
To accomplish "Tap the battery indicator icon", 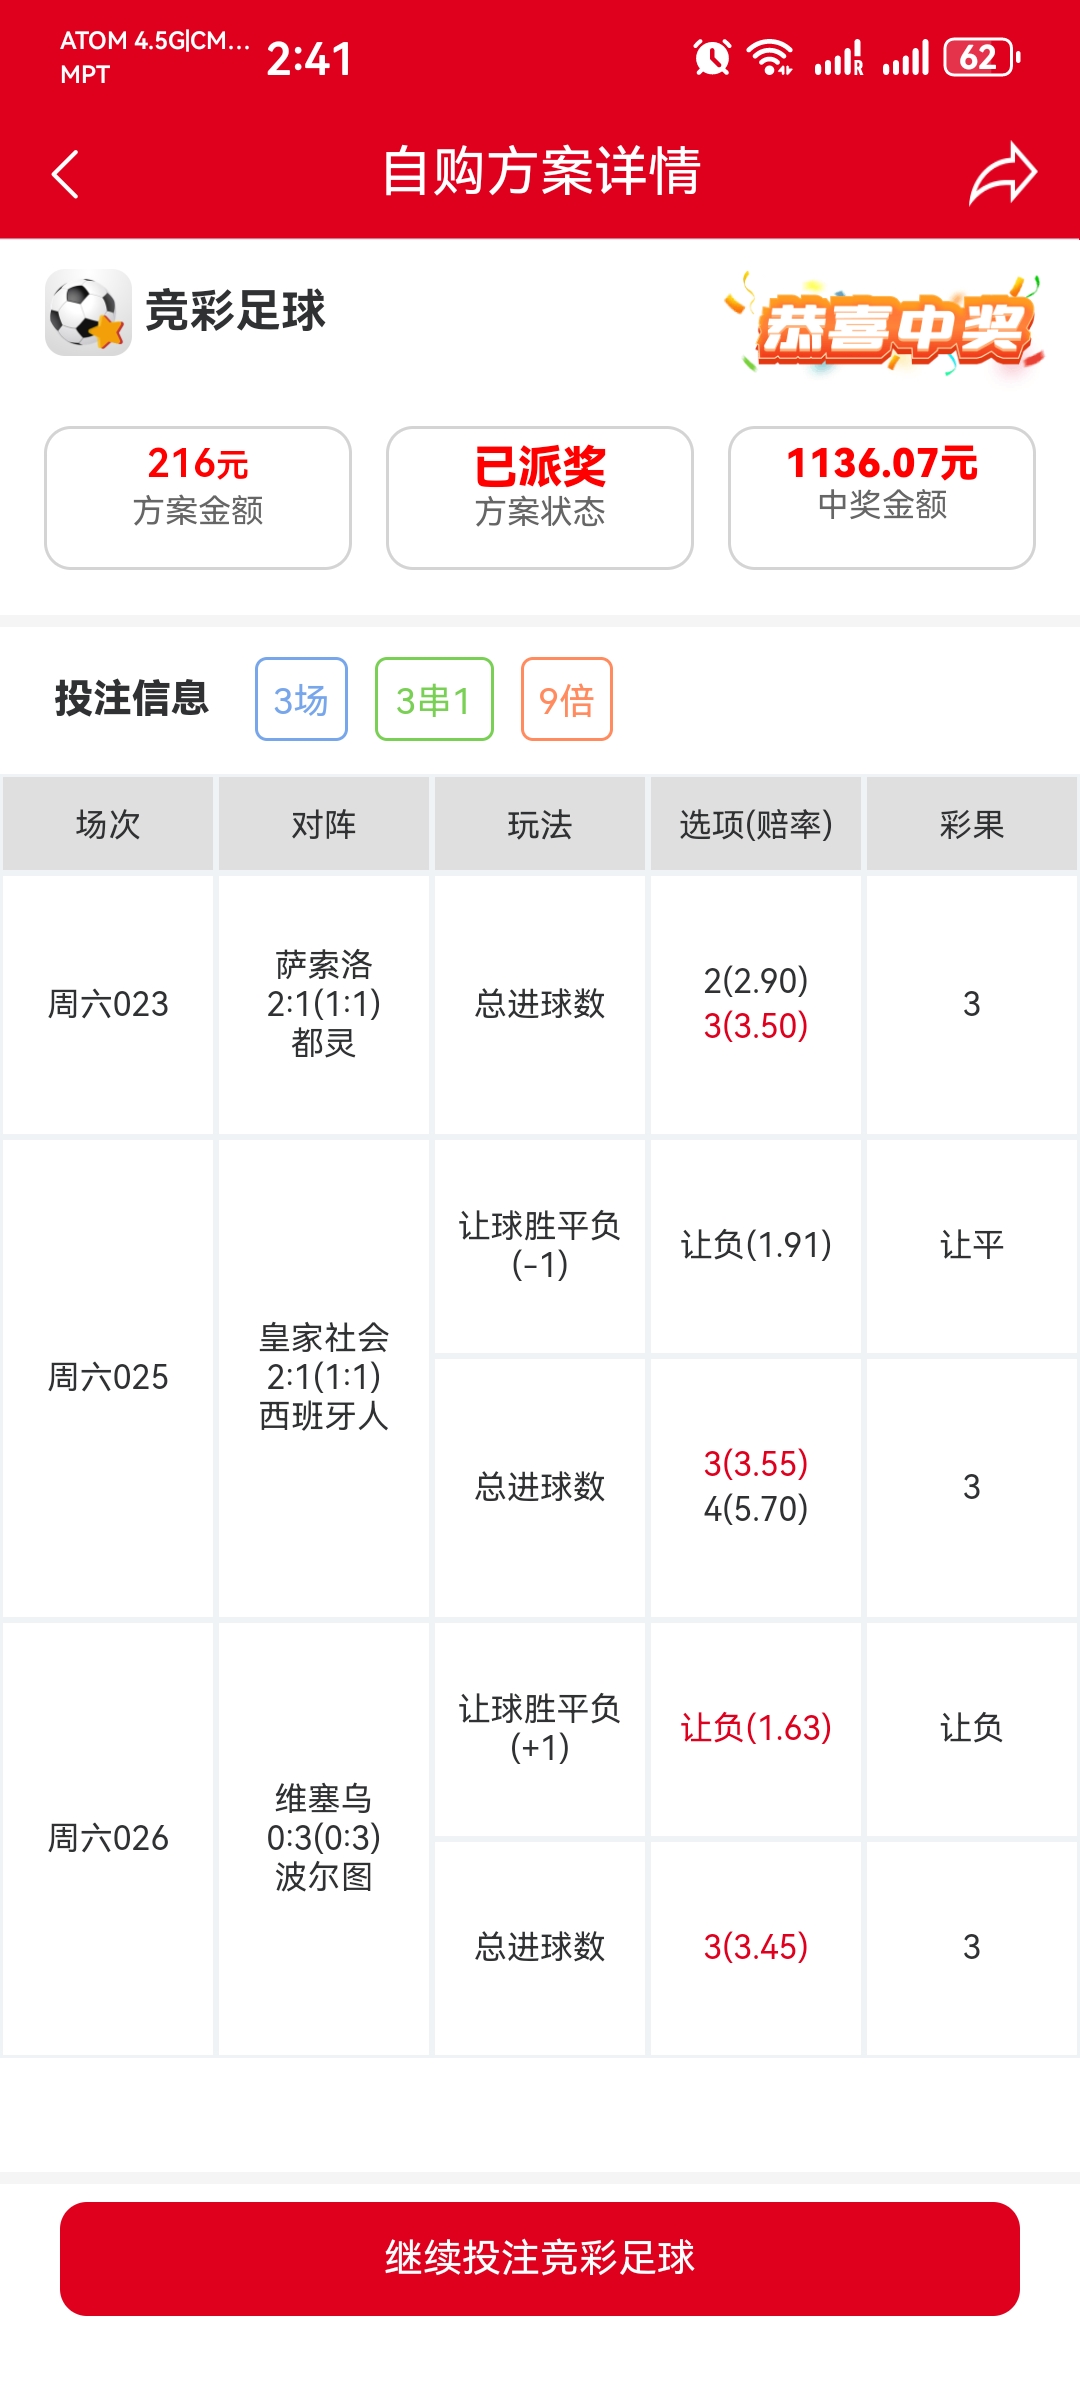I will pos(982,57).
